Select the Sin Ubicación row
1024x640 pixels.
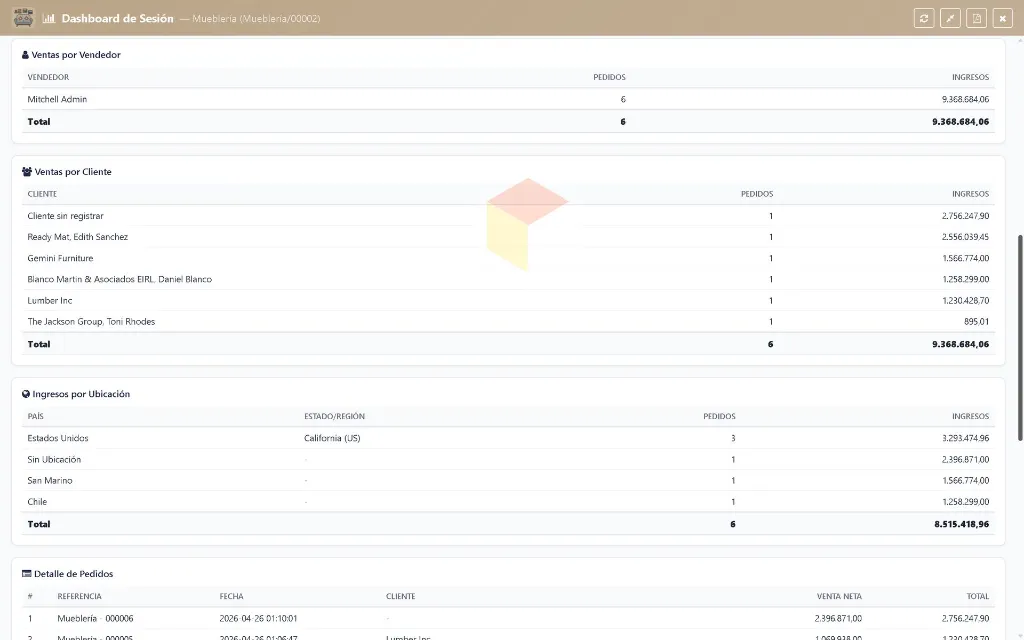(508, 459)
